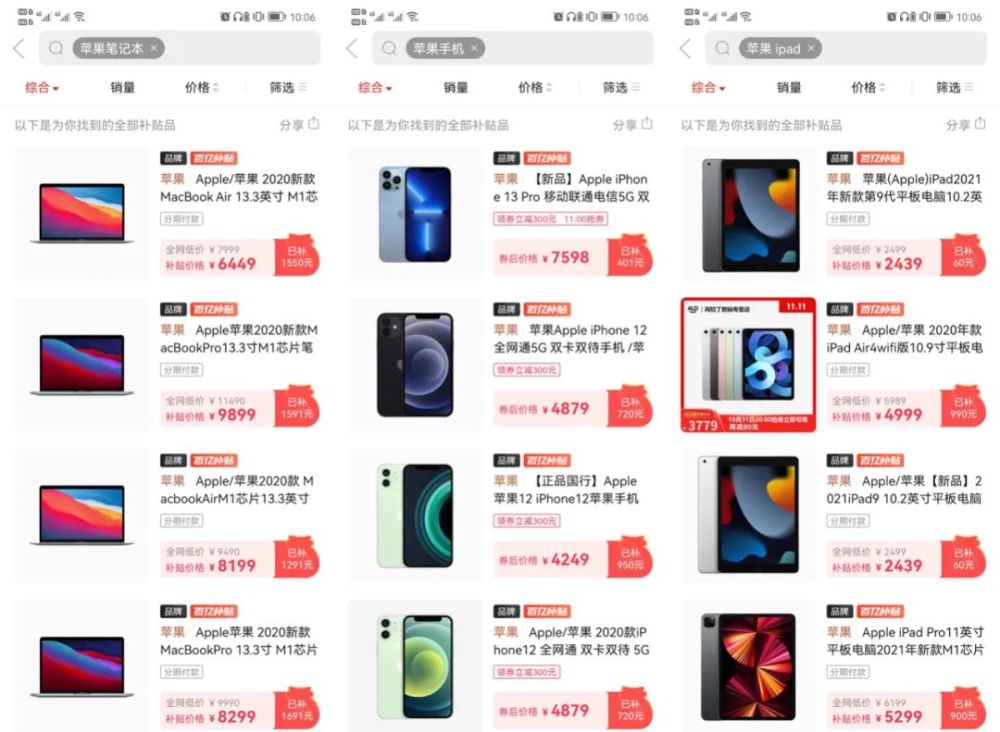Expand 综合 sort dropdown on phone screen

click(375, 87)
